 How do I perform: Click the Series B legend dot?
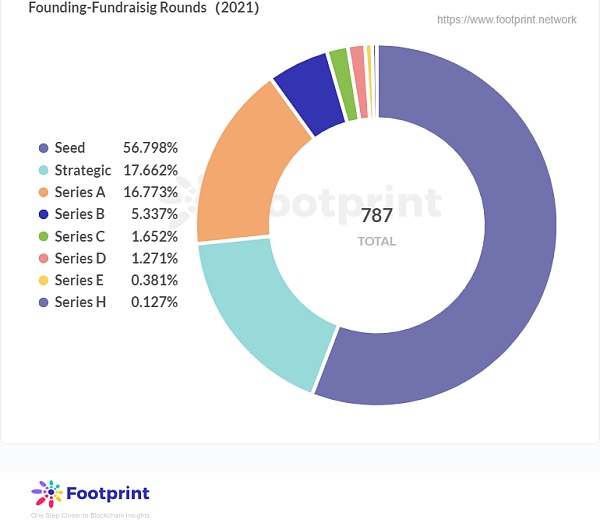[43, 214]
